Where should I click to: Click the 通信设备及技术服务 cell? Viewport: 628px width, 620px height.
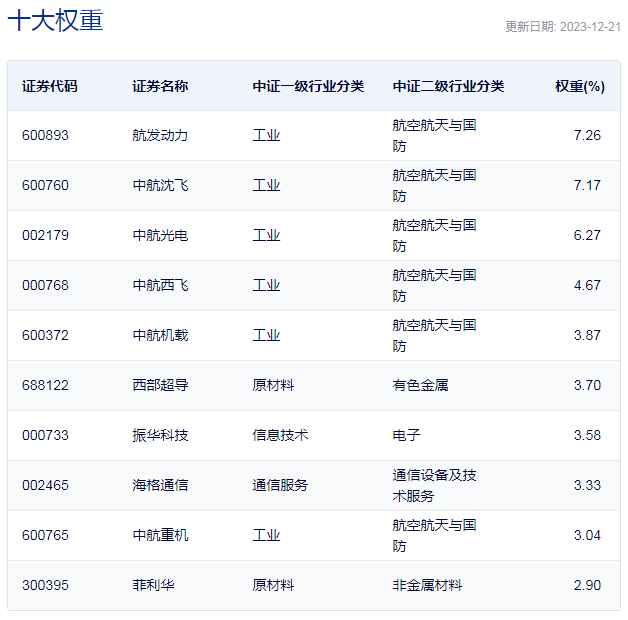[x=434, y=485]
